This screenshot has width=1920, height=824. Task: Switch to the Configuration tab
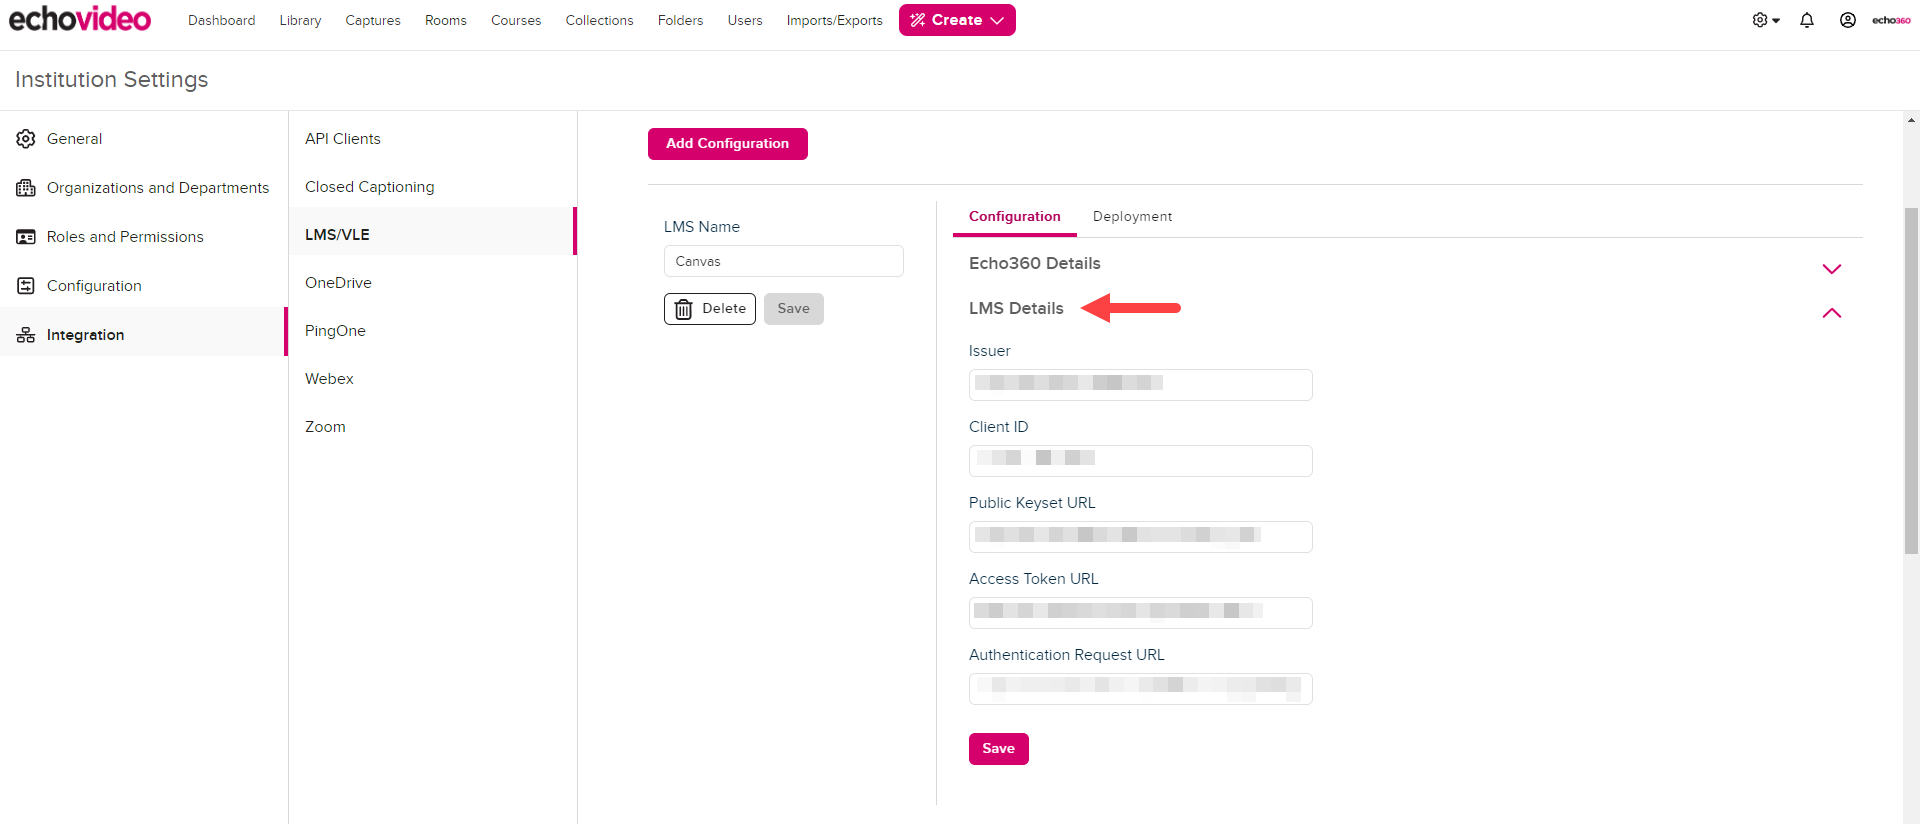click(x=1014, y=217)
